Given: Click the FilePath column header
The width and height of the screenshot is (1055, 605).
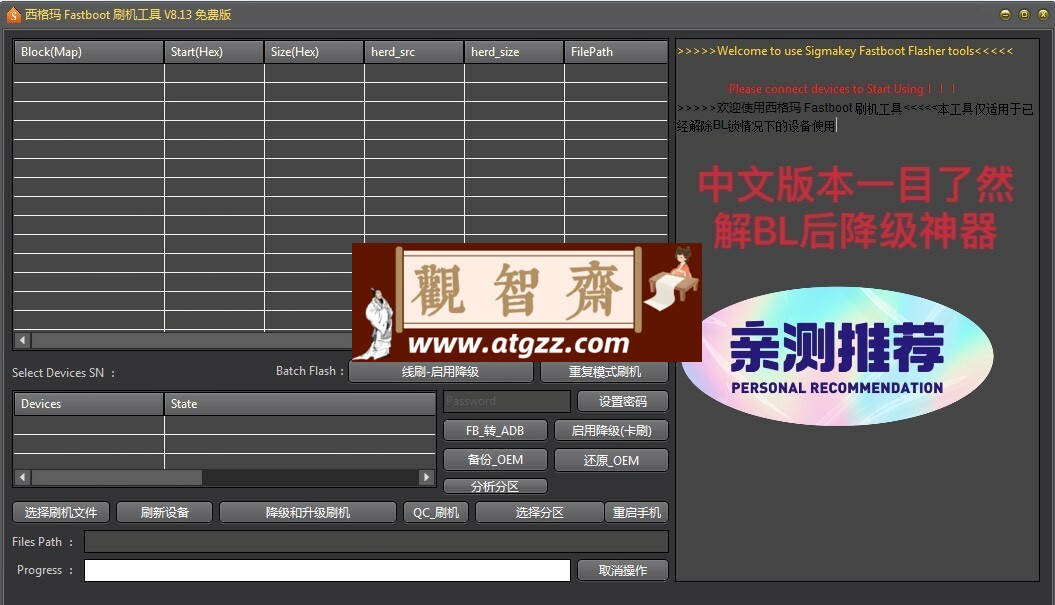Looking at the screenshot, I should (616, 52).
